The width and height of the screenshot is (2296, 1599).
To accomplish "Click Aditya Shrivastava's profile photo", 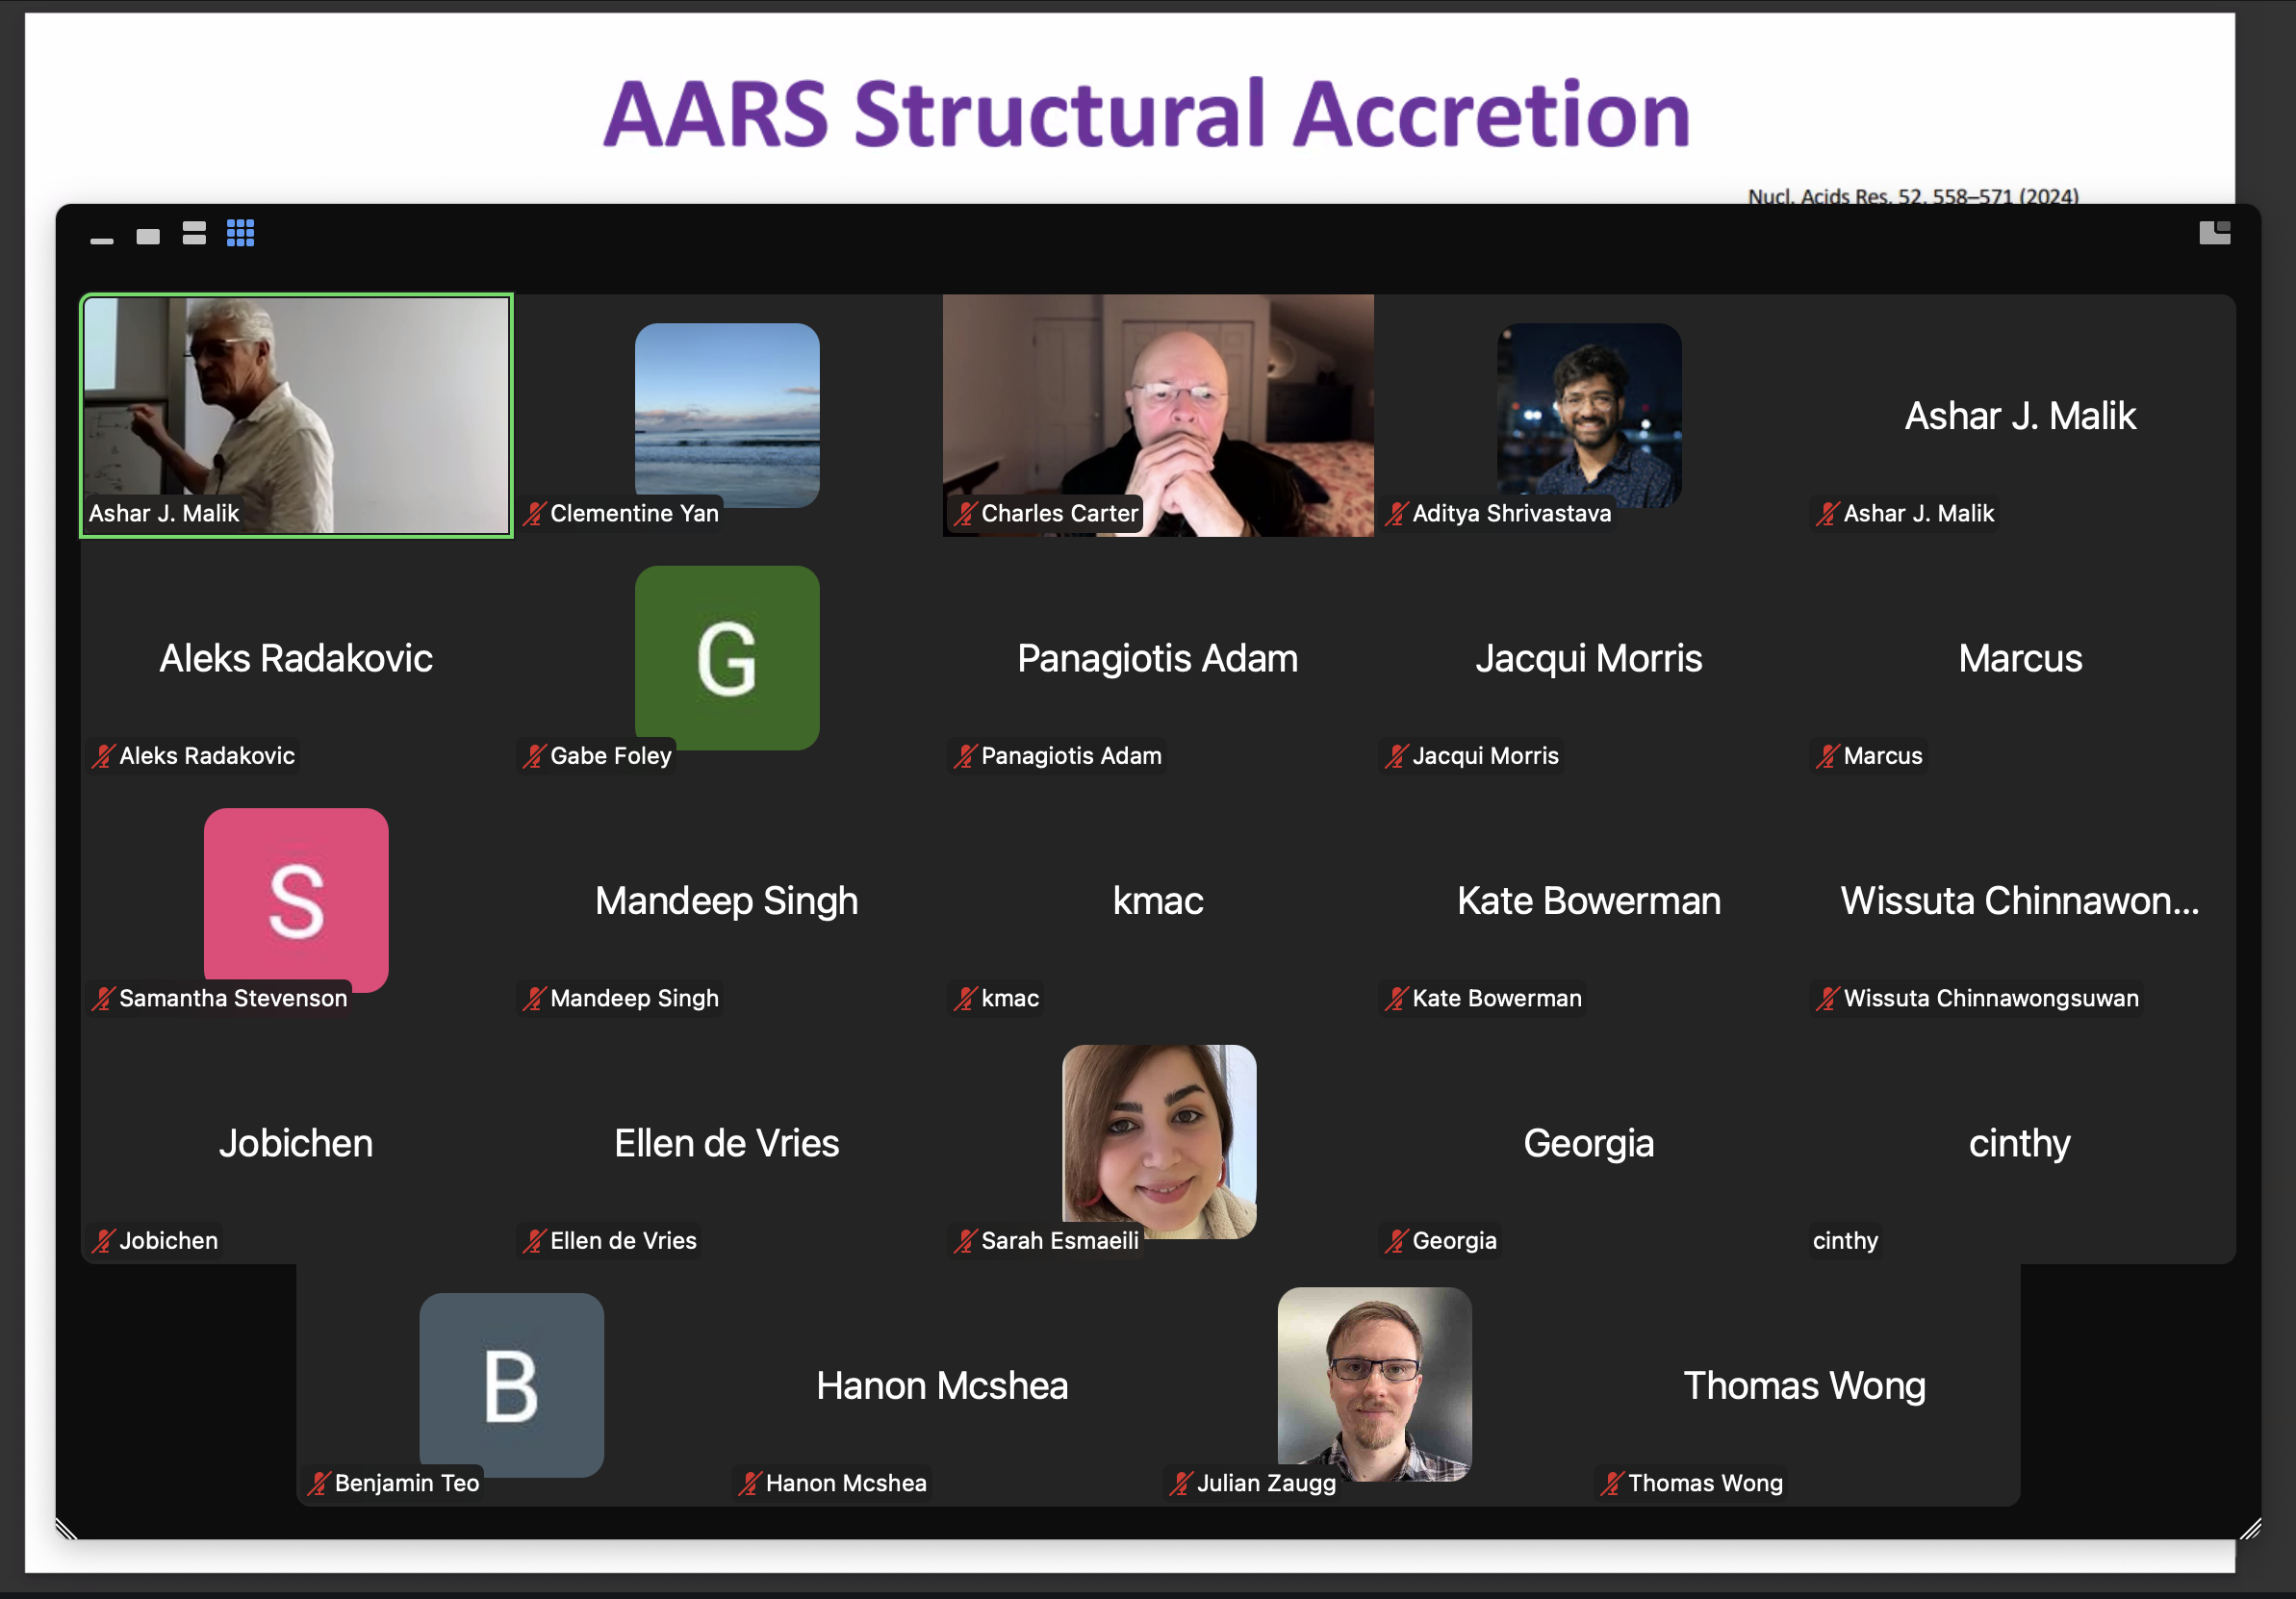I will click(1588, 414).
